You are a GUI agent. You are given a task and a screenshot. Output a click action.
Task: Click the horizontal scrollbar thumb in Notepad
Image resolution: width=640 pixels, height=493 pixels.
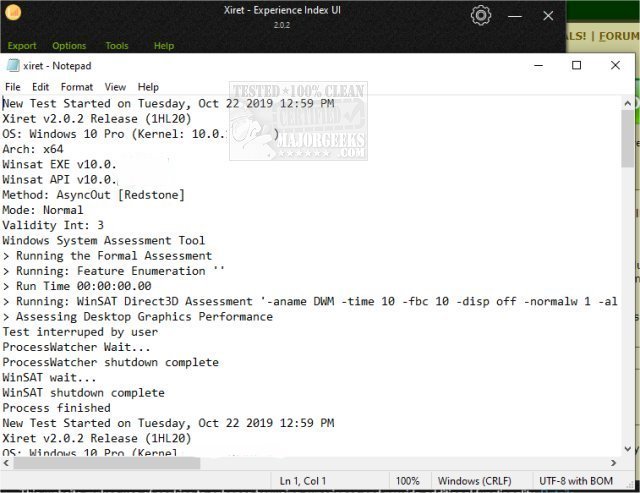pyautogui.click(x=107, y=463)
